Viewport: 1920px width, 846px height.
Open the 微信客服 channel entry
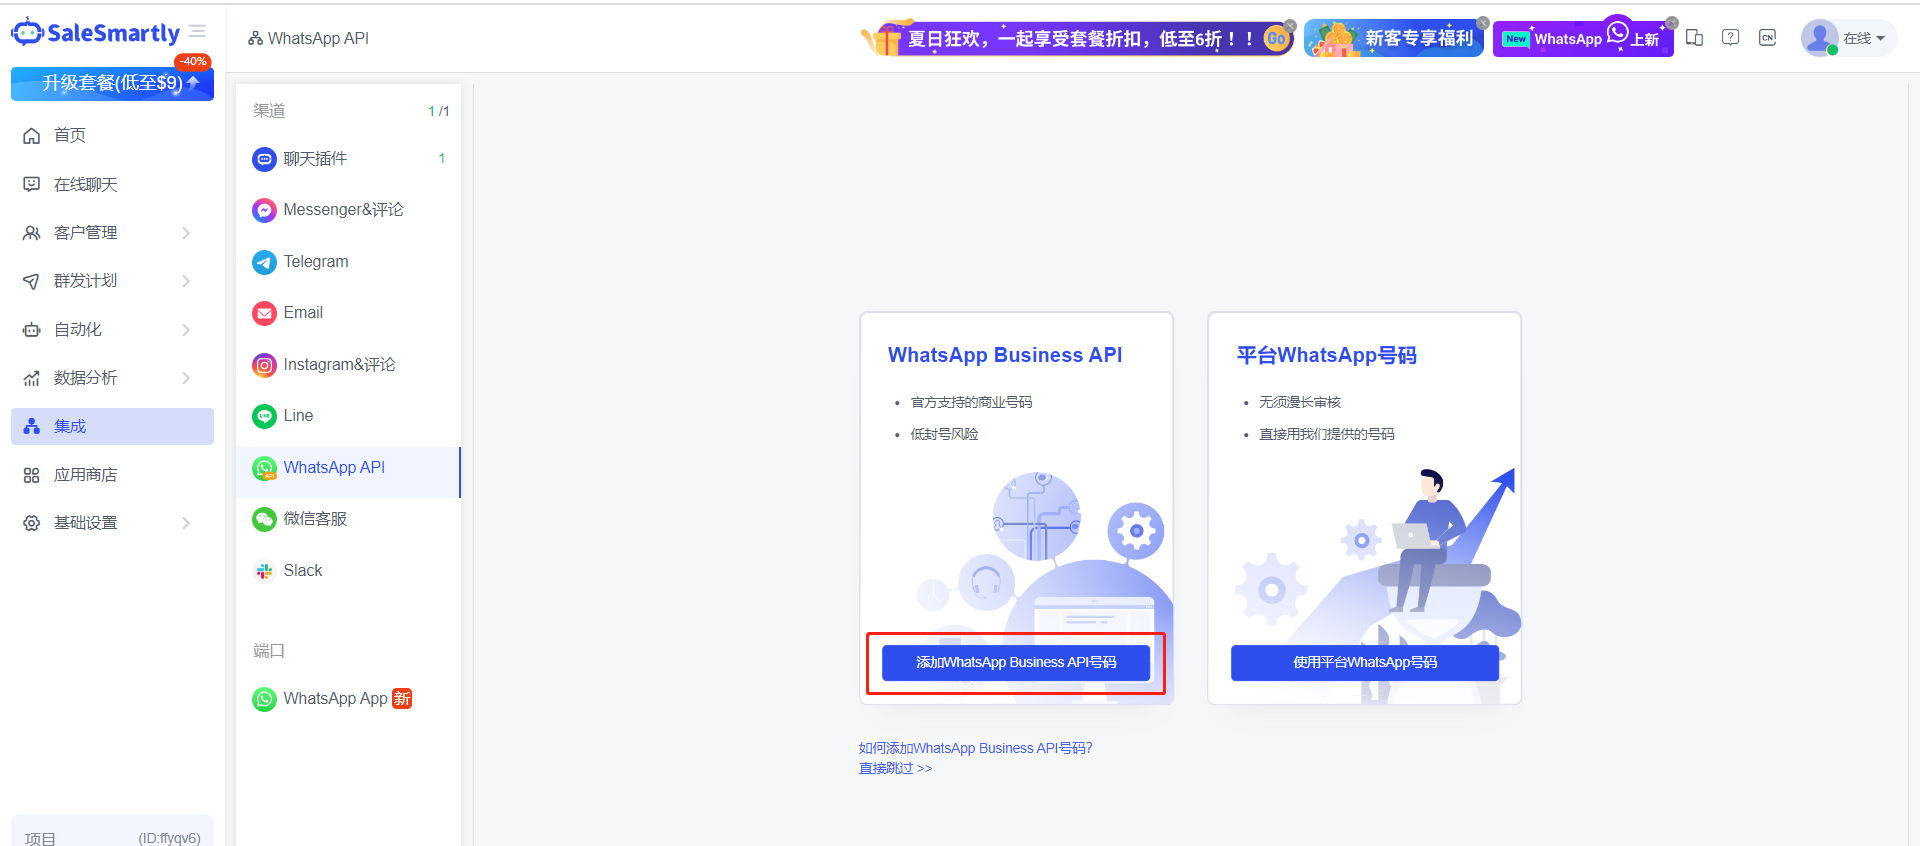point(348,519)
